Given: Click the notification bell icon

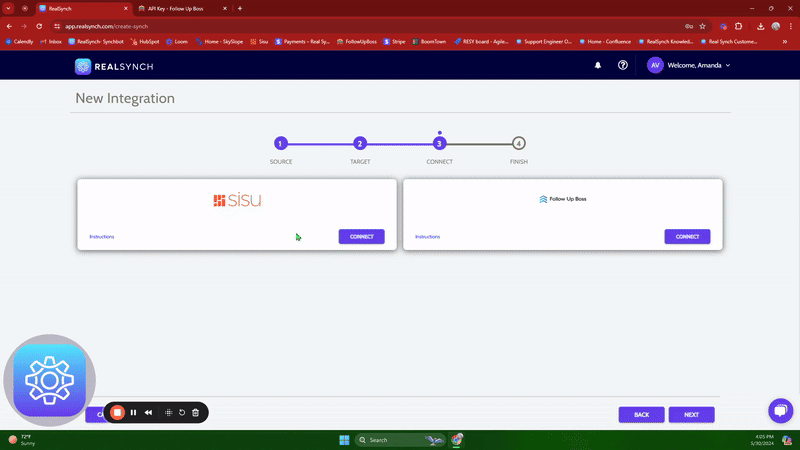Looking at the screenshot, I should [598, 65].
